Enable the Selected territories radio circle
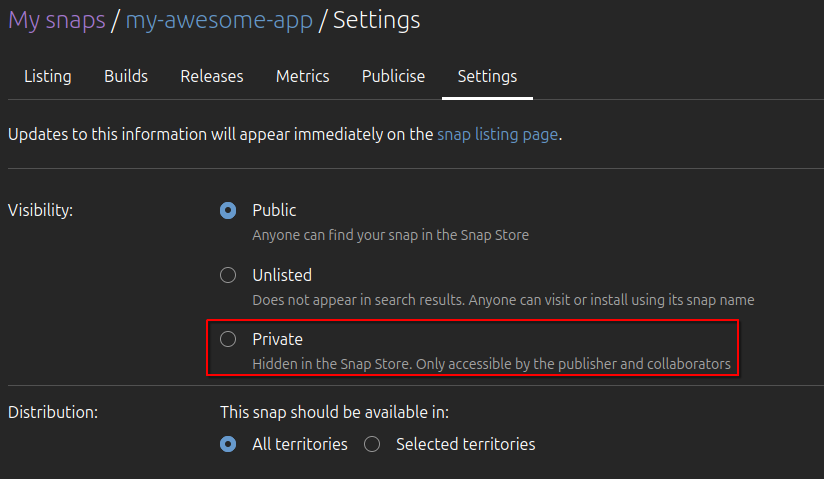Screen dimensions: 824x479 point(372,444)
